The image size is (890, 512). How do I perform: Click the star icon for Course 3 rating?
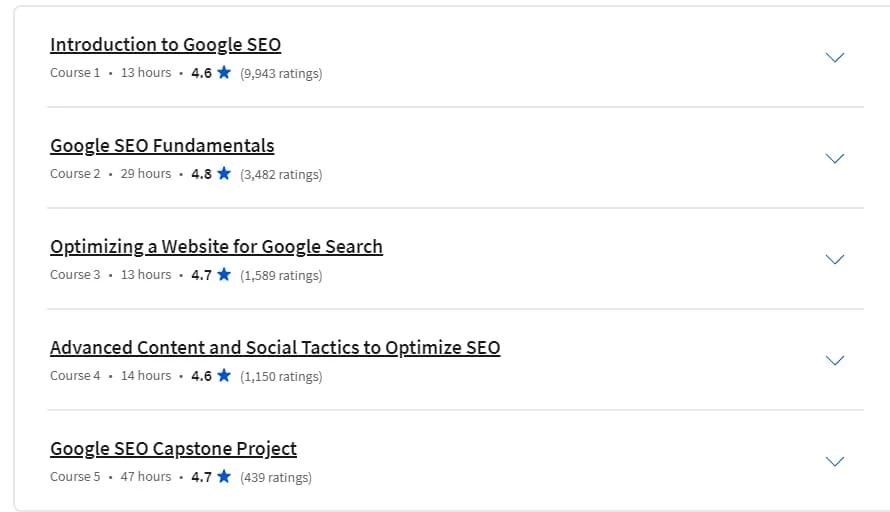click(224, 274)
